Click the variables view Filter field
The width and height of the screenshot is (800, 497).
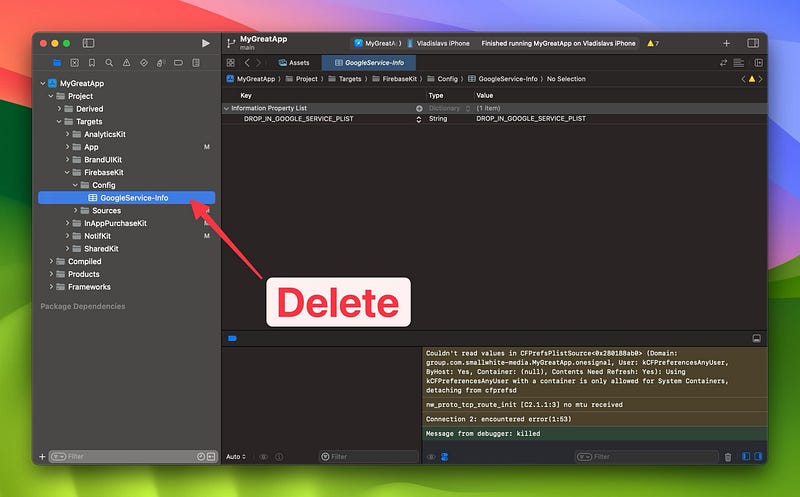point(369,457)
